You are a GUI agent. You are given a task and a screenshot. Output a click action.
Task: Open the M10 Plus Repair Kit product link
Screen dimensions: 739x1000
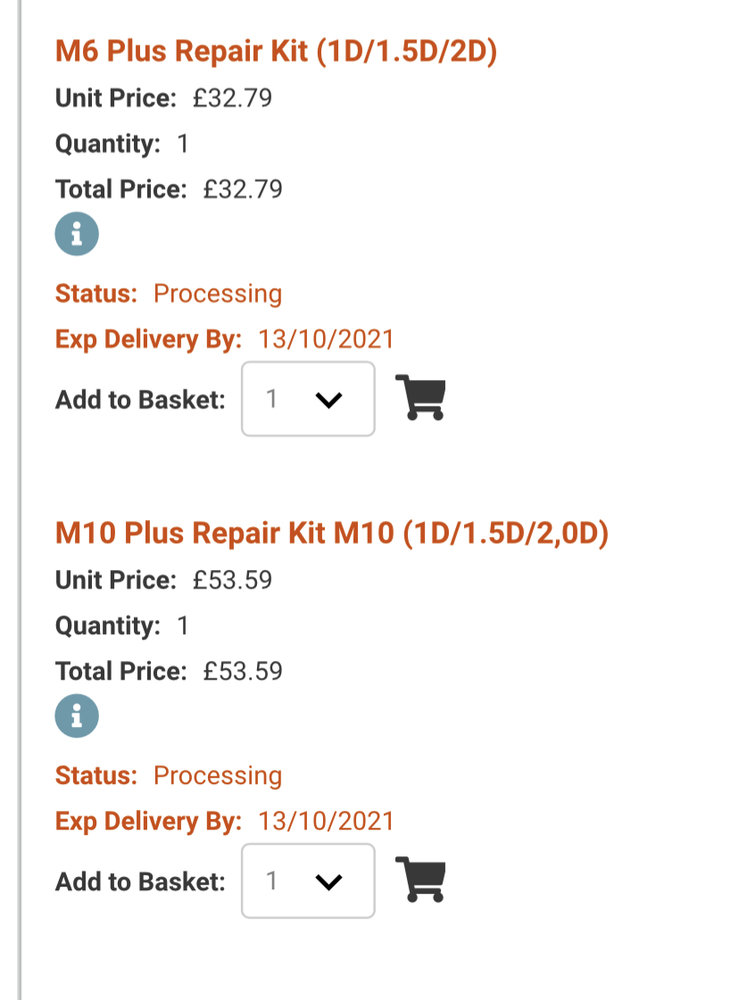point(331,533)
